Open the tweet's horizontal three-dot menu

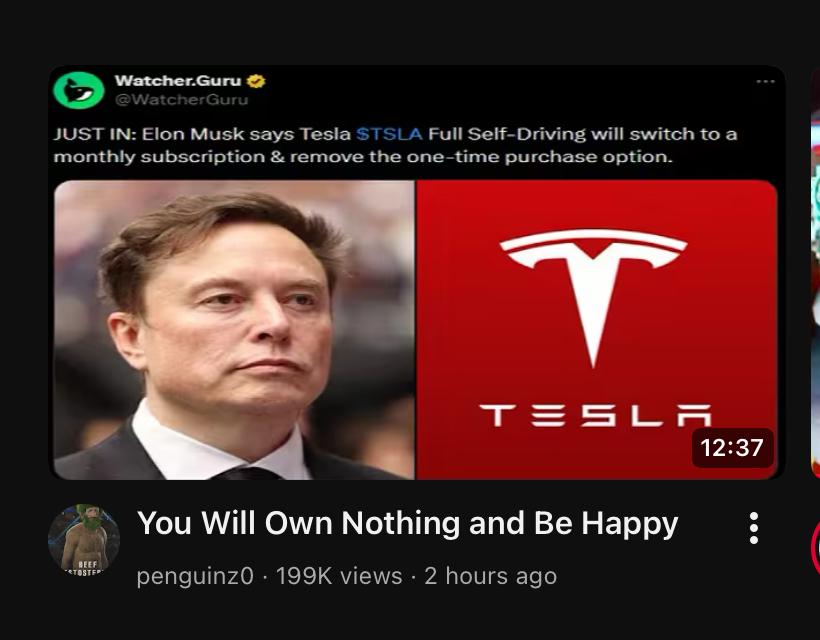[x=765, y=82]
